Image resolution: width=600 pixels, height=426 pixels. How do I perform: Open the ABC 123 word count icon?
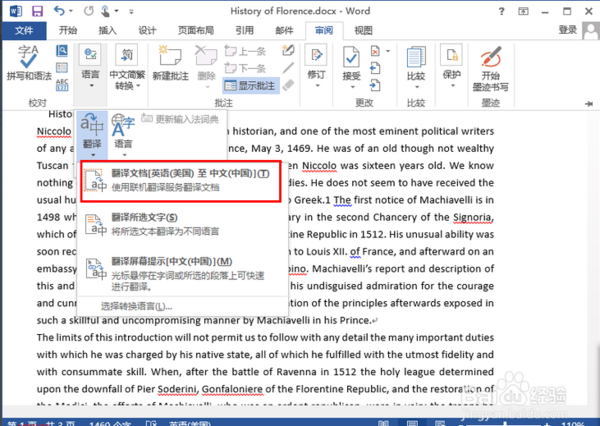pos(62,85)
